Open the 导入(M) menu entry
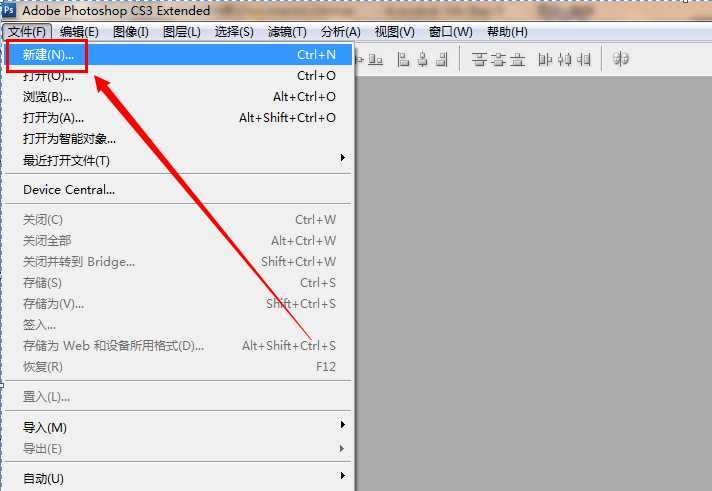 coord(179,427)
